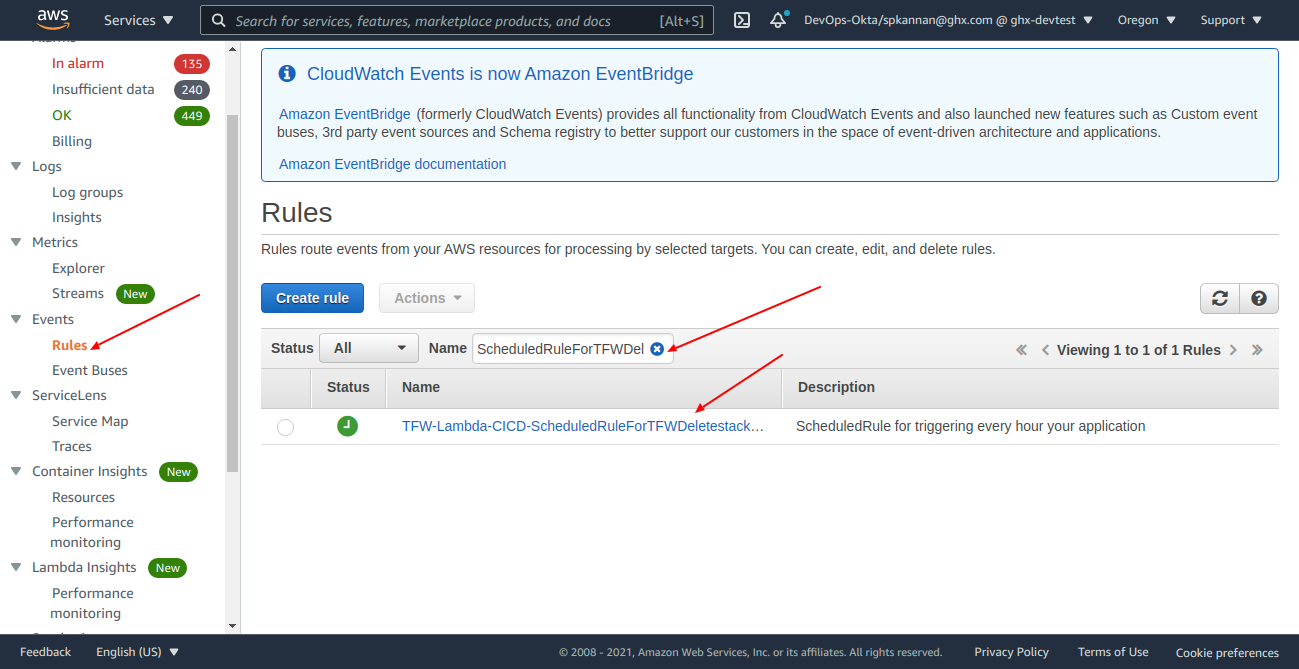Open the TFW-Lambda-CICD-ScheduledRule rule link

pyautogui.click(x=583, y=426)
